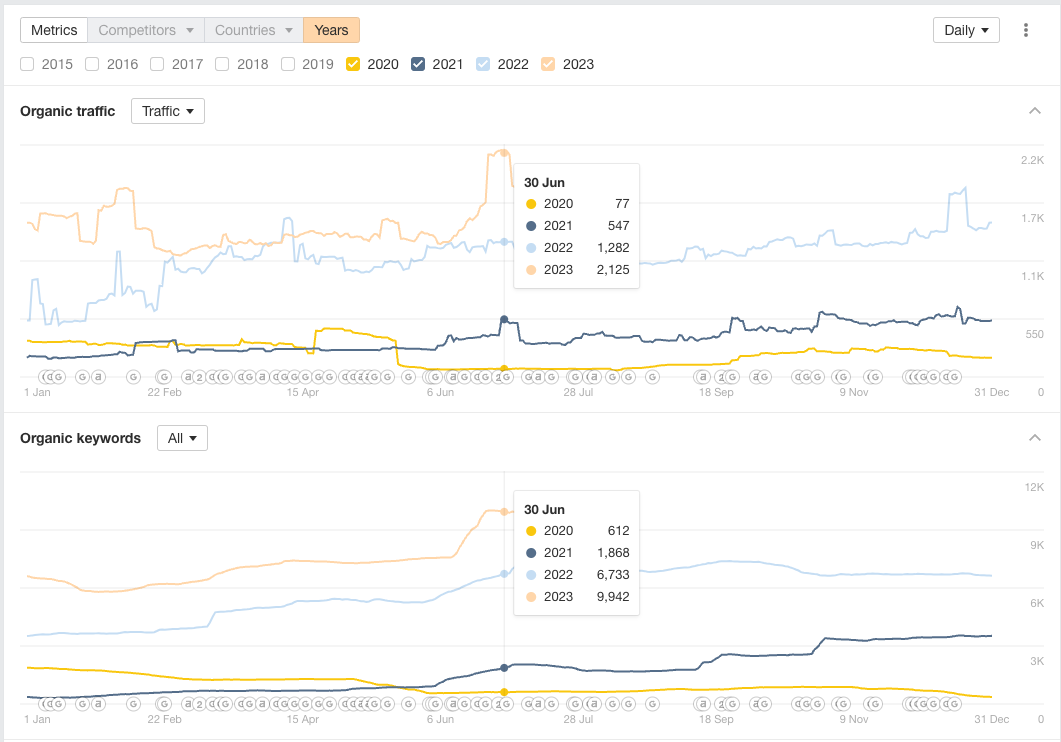
Task: Open the three-dot more options menu
Action: pyautogui.click(x=1026, y=30)
